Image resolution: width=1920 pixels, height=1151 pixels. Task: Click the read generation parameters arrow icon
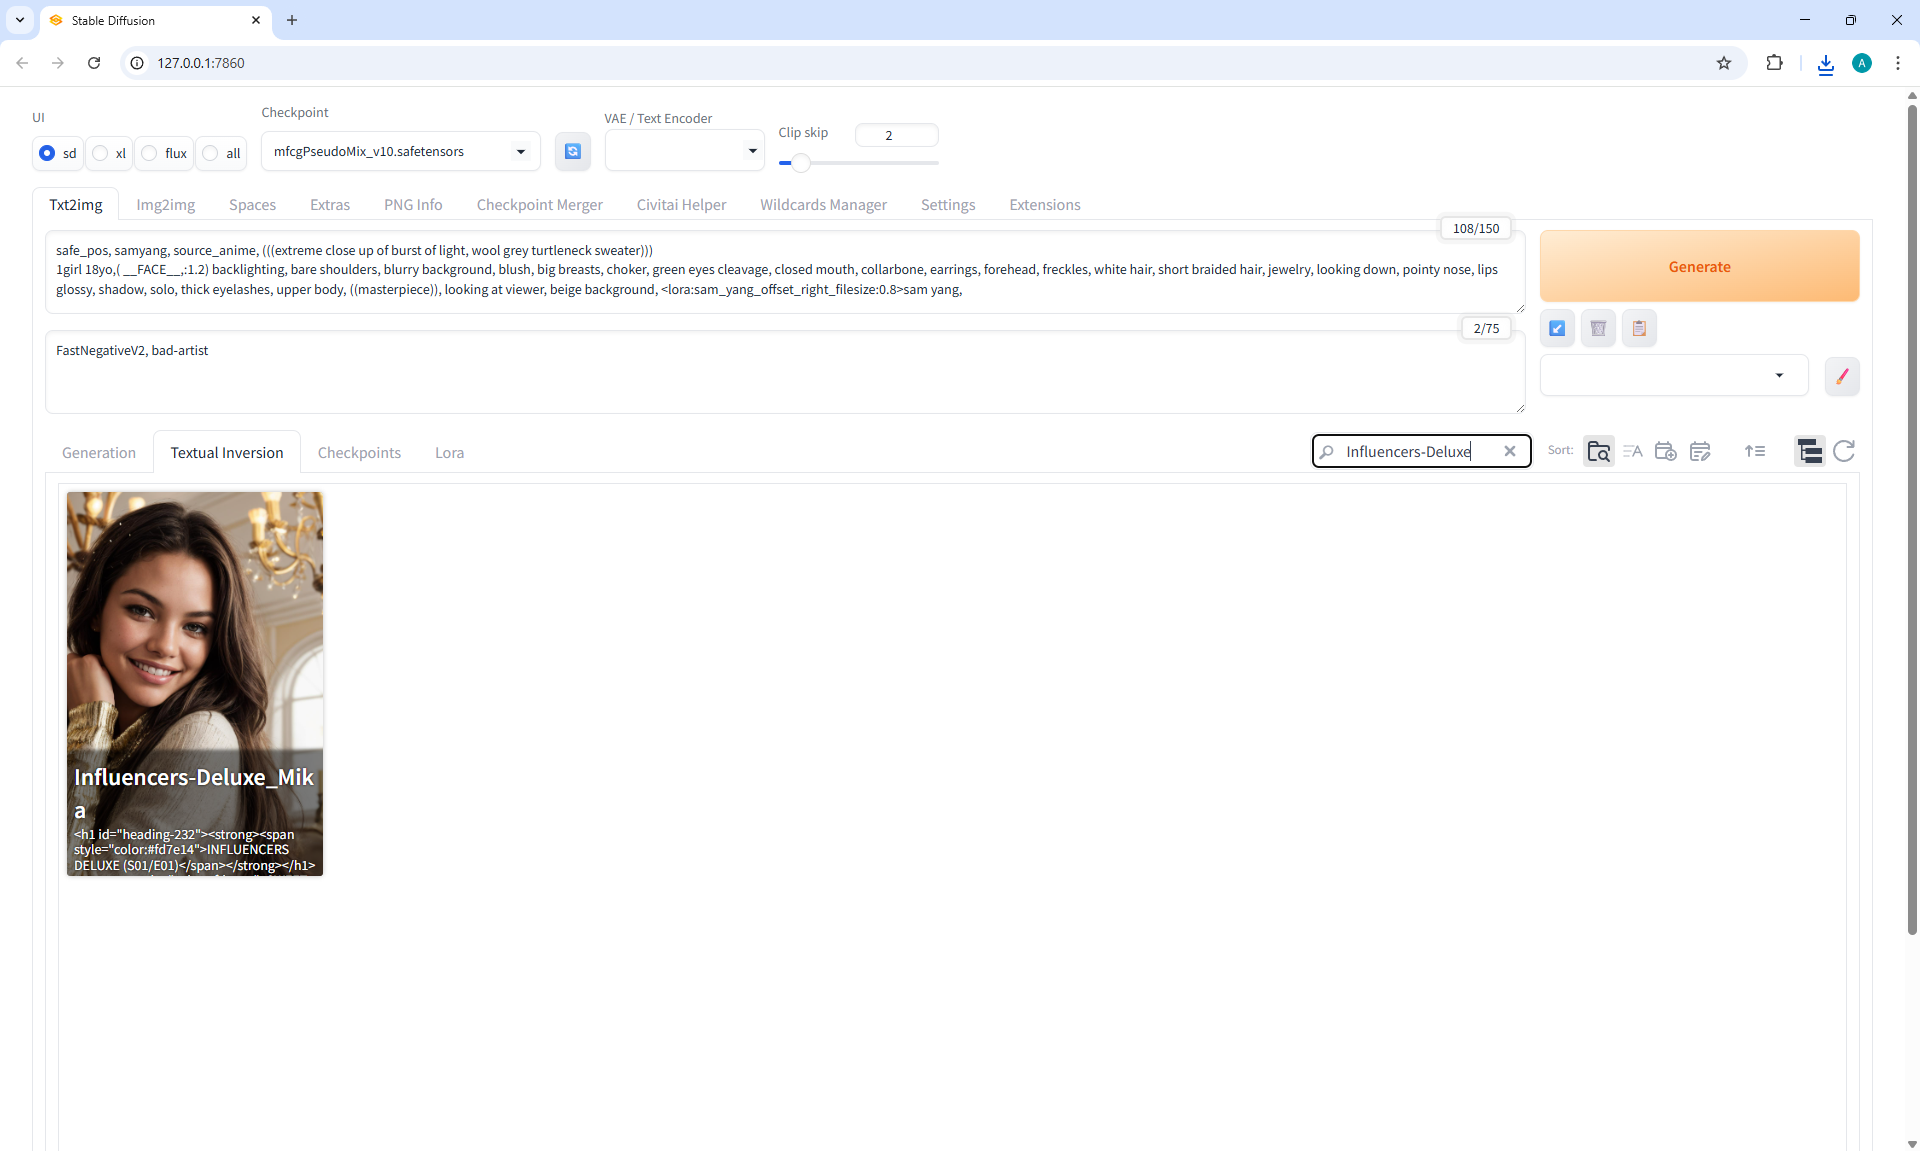(1557, 328)
